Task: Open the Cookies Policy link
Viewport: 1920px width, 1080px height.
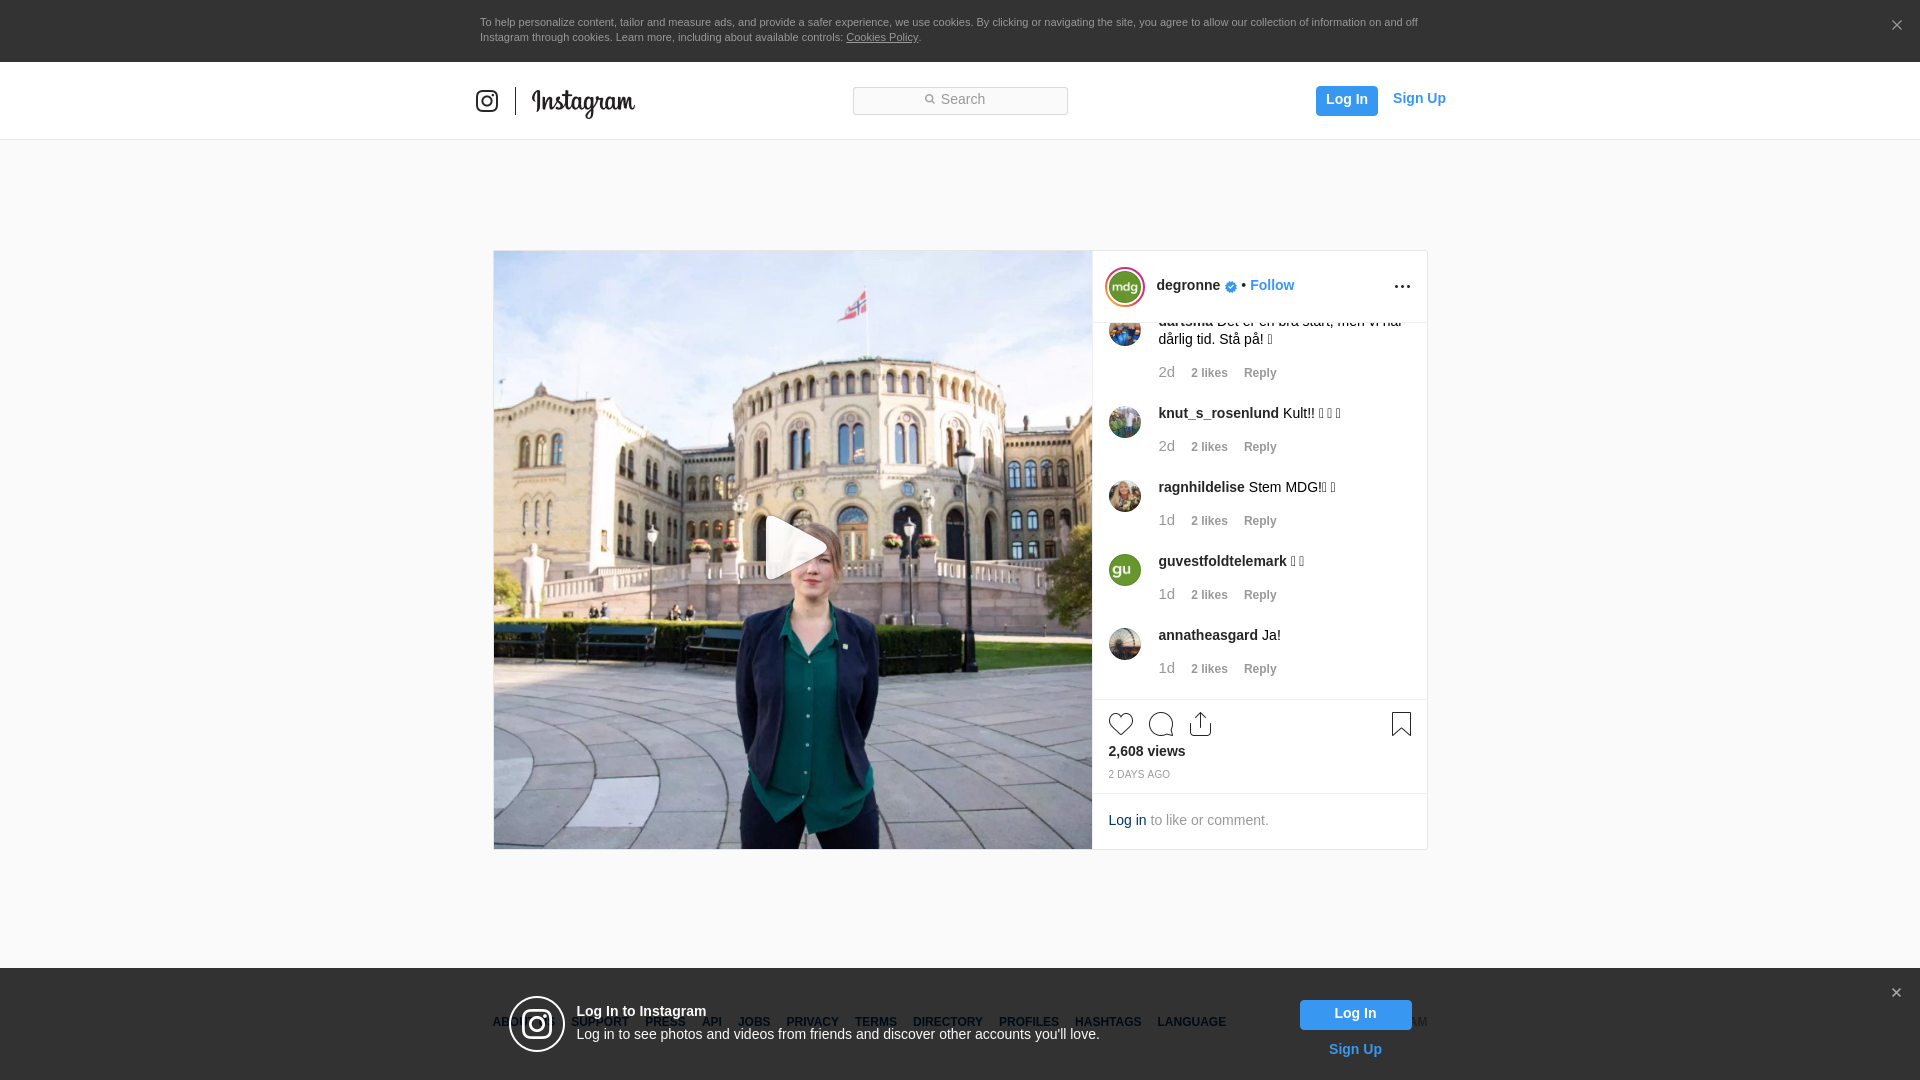Action: point(882,37)
